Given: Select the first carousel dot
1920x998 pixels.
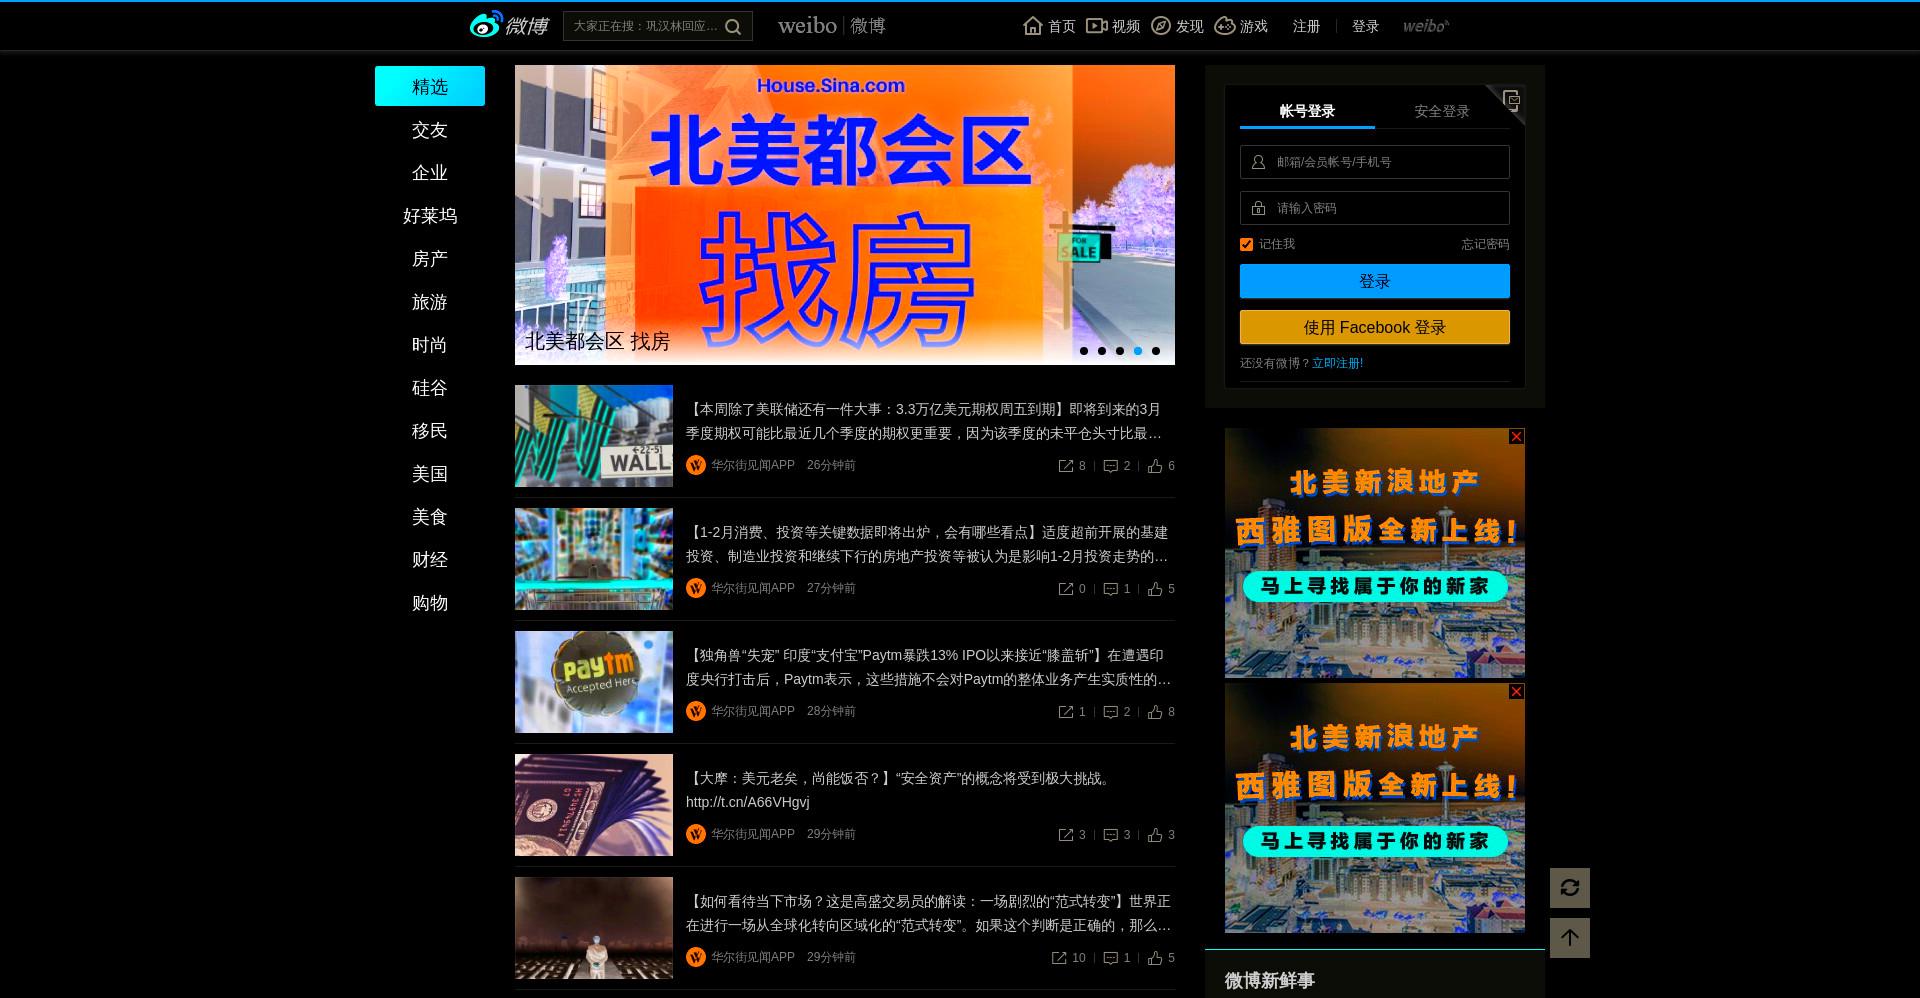Looking at the screenshot, I should click(1084, 351).
